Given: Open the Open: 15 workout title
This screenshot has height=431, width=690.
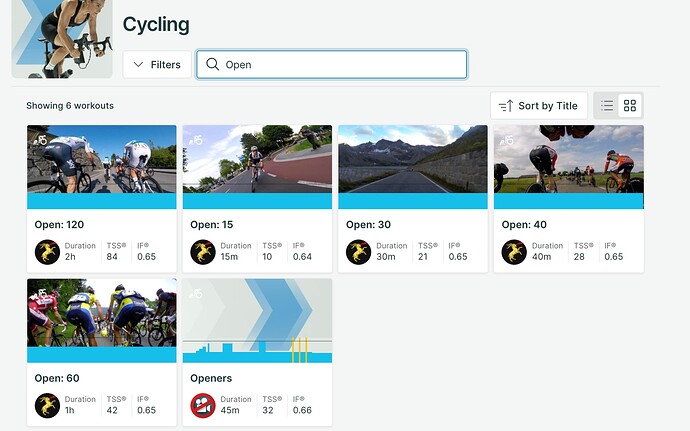Looking at the screenshot, I should [212, 225].
